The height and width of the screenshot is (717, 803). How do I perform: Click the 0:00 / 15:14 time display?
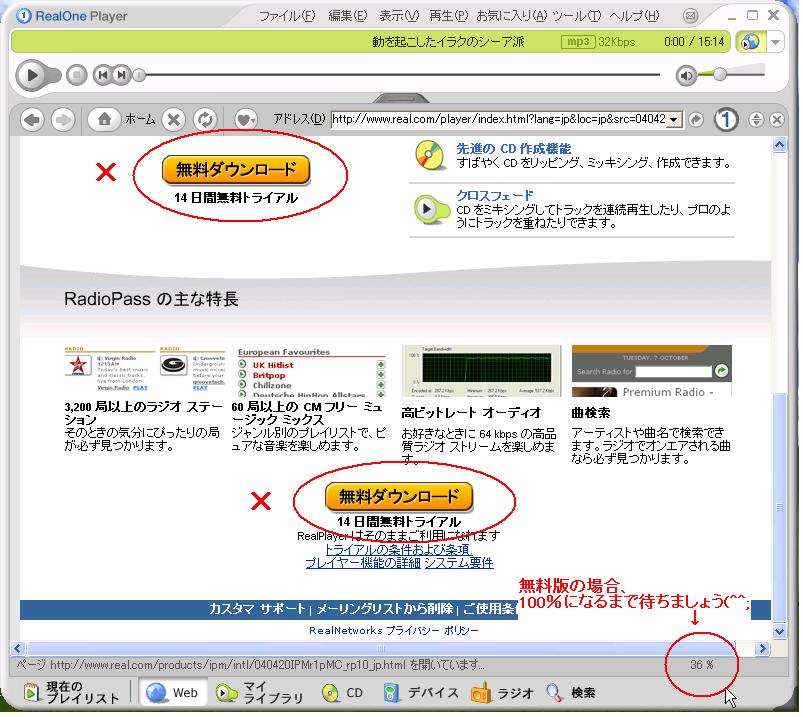click(x=694, y=41)
